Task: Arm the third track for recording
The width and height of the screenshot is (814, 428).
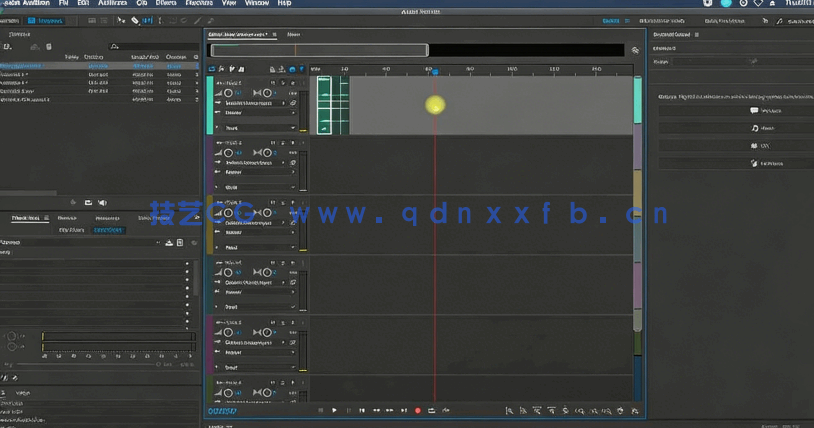Action: pos(293,204)
